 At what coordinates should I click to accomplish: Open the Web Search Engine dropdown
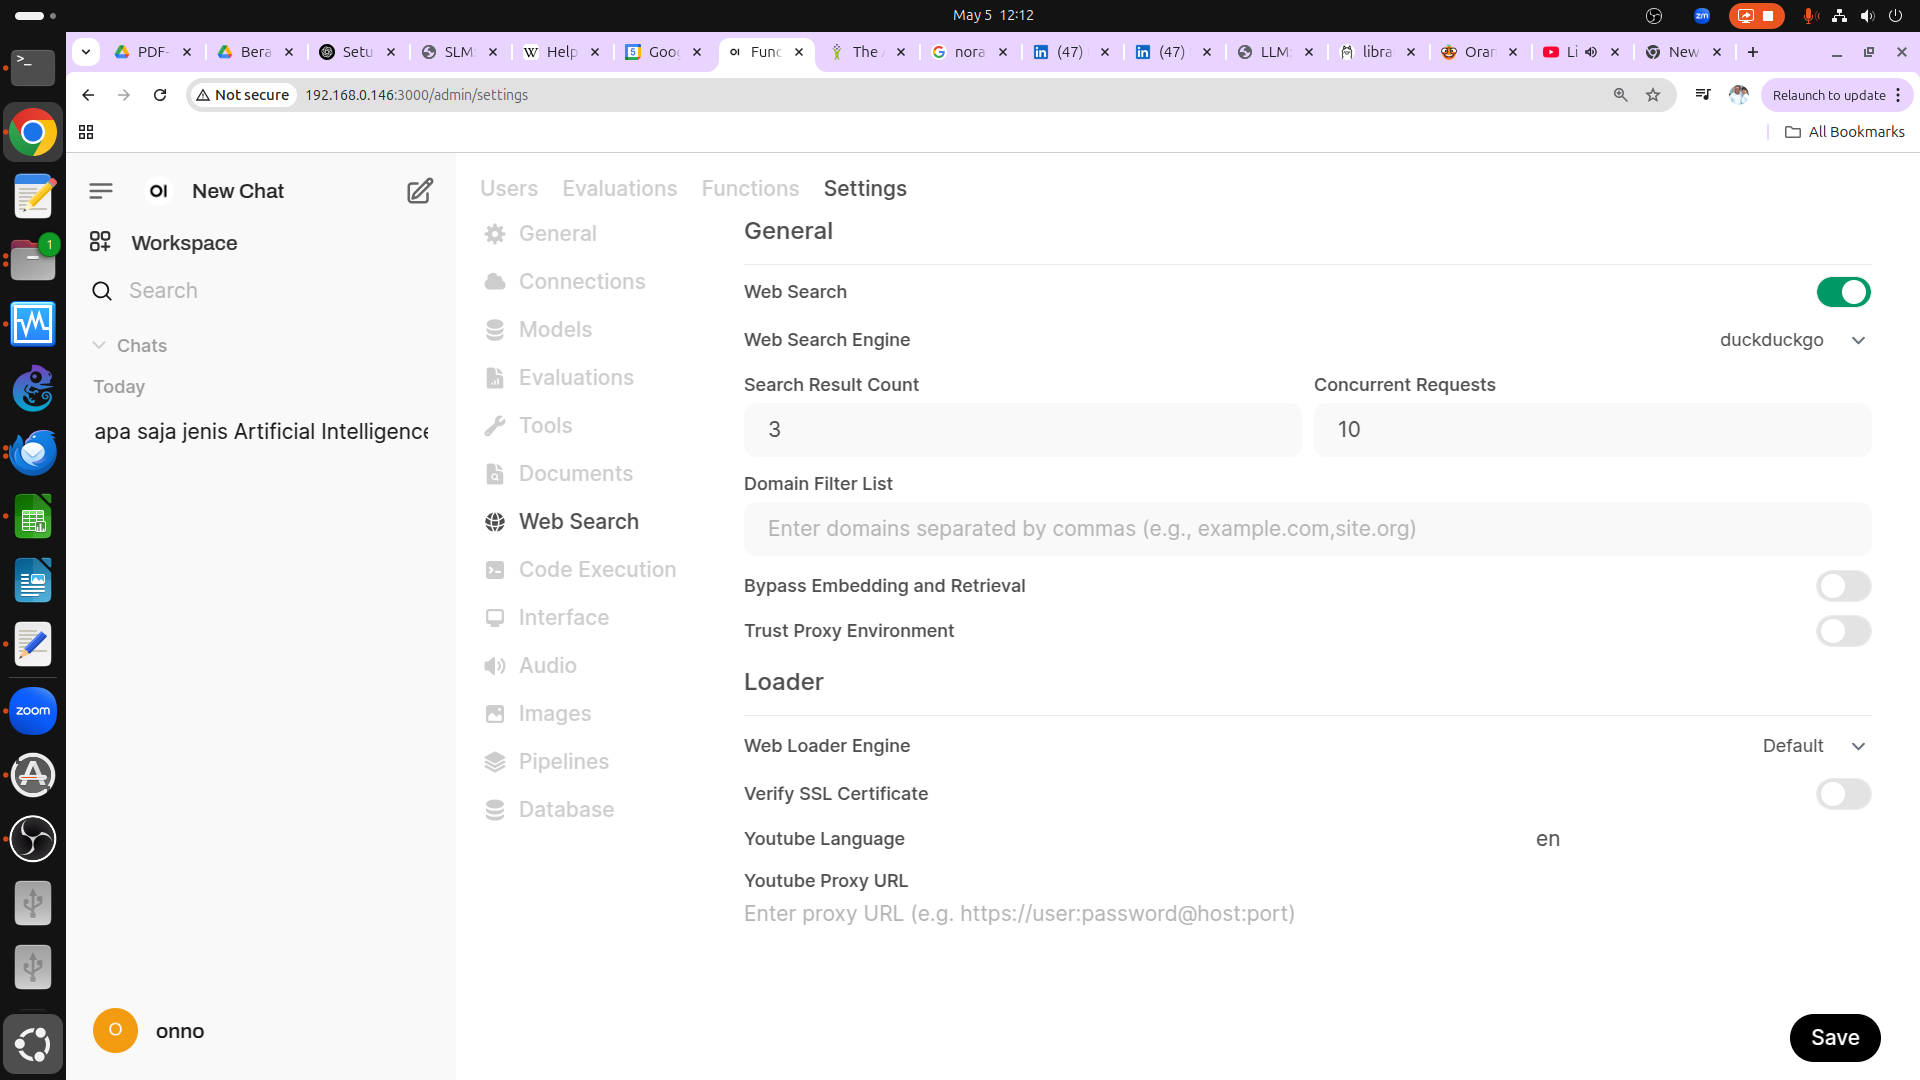pos(1792,340)
